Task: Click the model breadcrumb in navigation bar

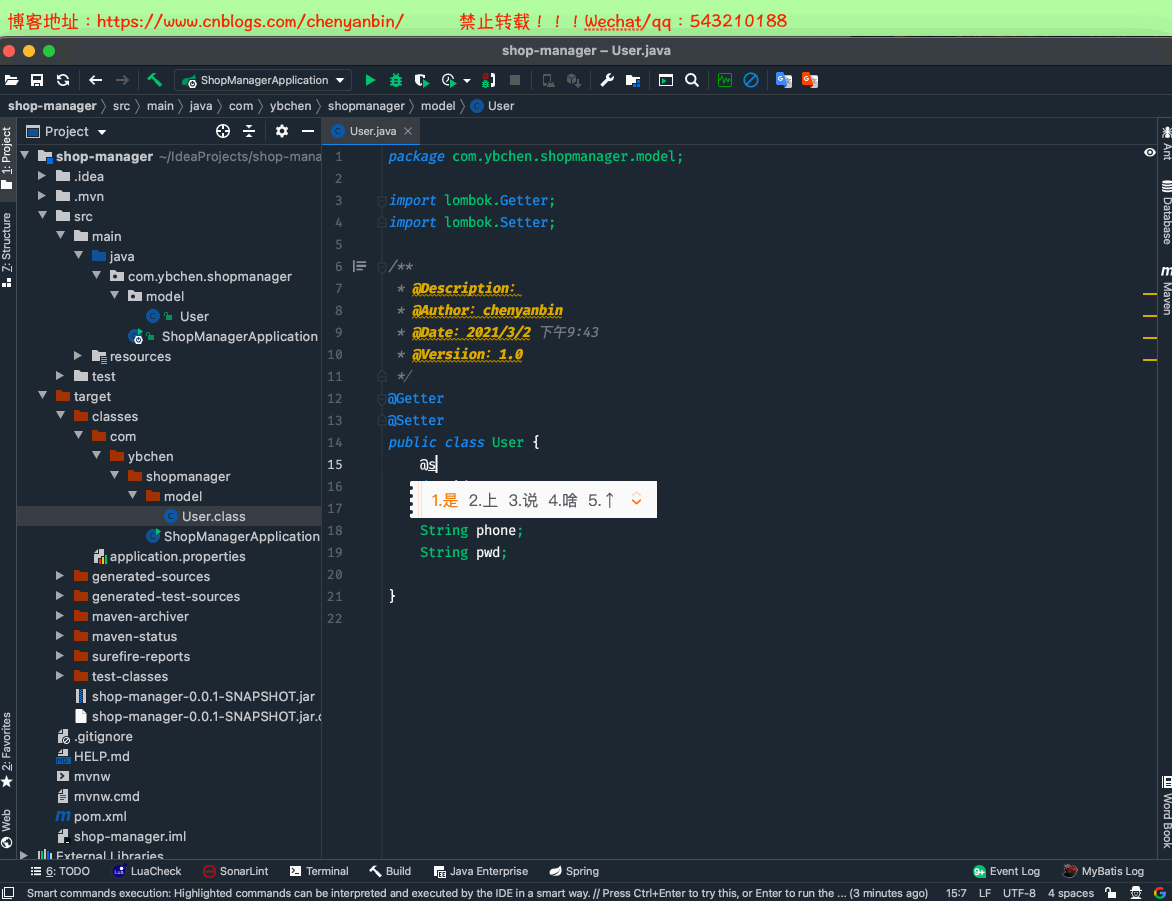Action: [438, 106]
